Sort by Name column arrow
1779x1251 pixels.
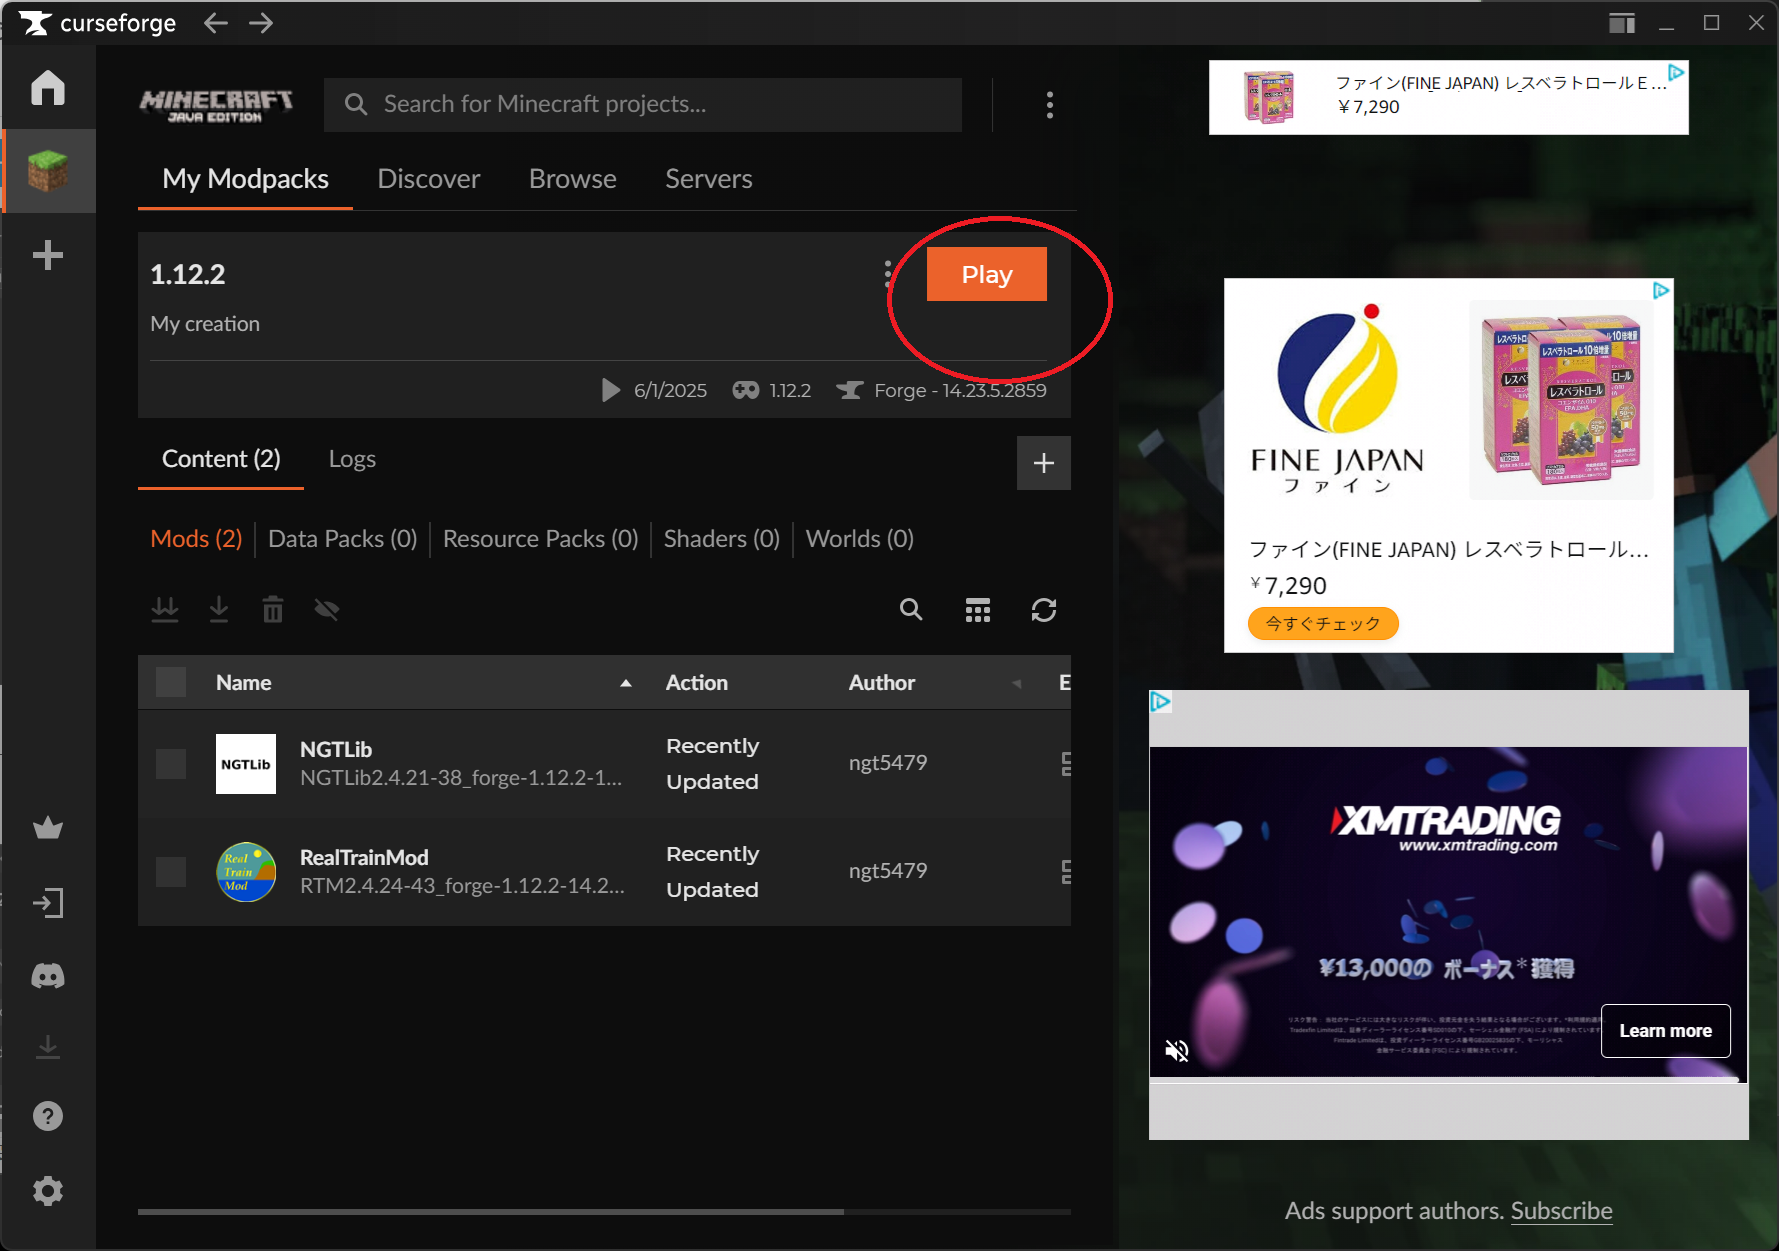click(626, 683)
